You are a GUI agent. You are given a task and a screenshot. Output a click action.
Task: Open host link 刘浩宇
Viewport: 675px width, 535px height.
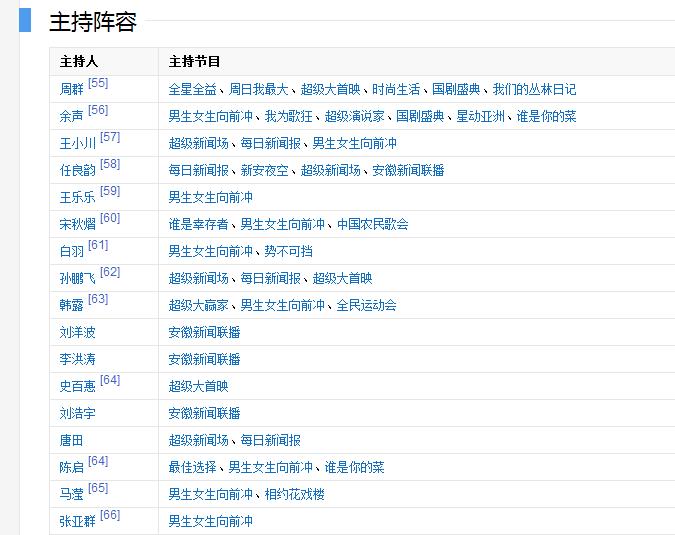click(77, 414)
